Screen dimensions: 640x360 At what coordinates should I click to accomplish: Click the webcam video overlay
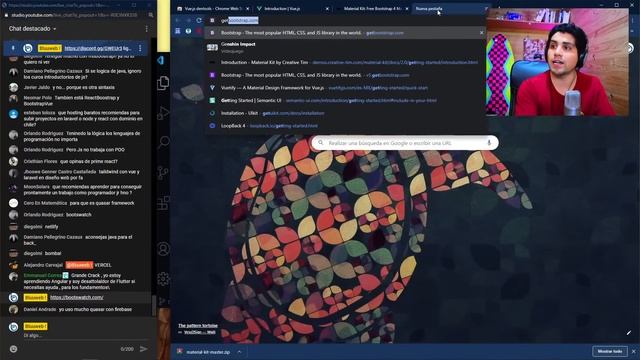click(558, 62)
